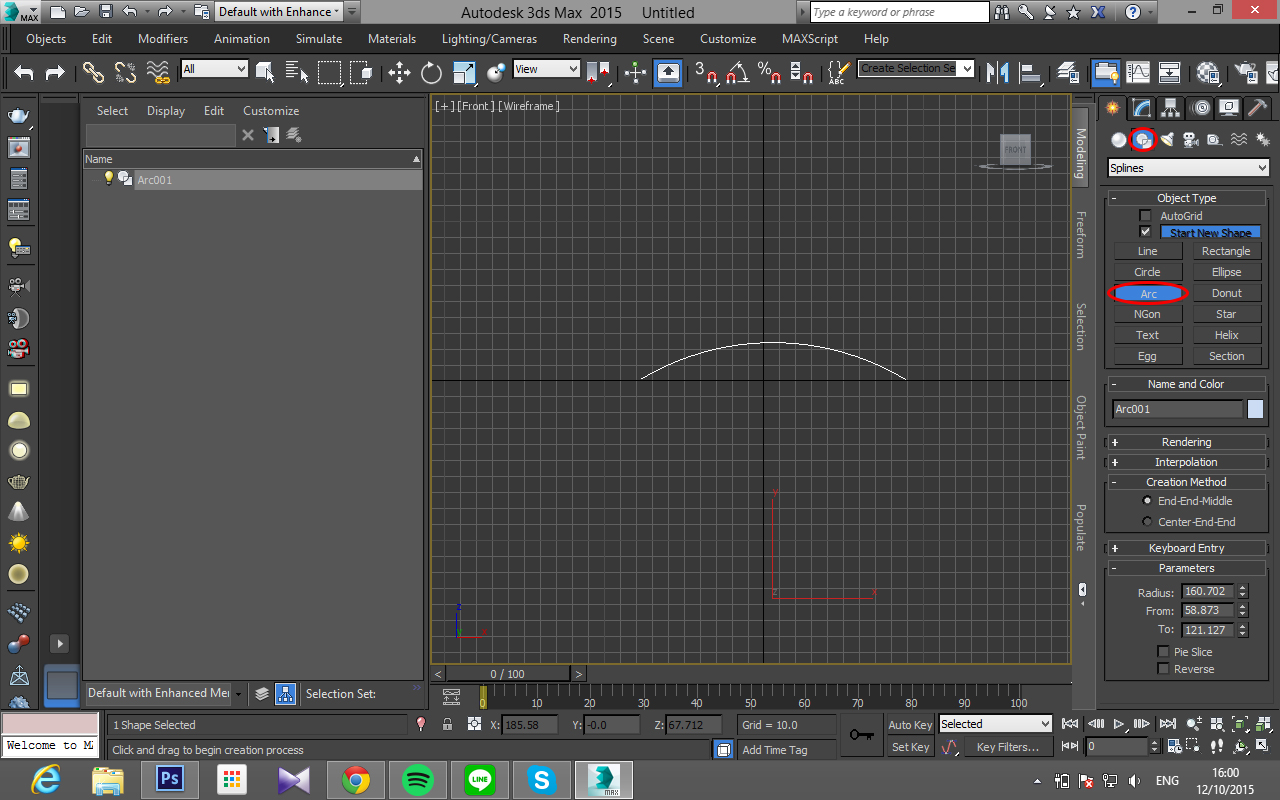This screenshot has width=1280, height=800.
Task: Click the Set Keys key icon
Action: coord(861,735)
